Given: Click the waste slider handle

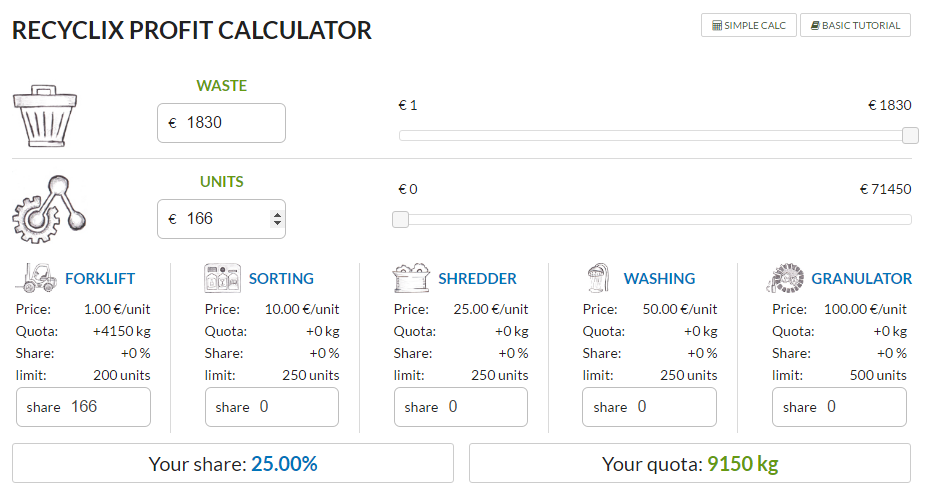Looking at the screenshot, I should [910, 135].
